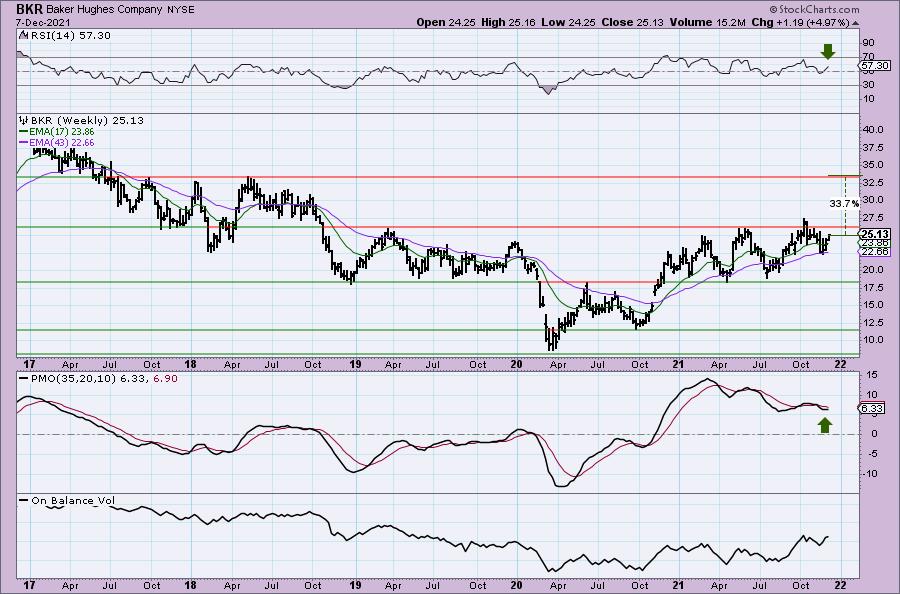Click the up triangle beside the change percentage
Screen dimensions: 900x594
pos(855,23)
